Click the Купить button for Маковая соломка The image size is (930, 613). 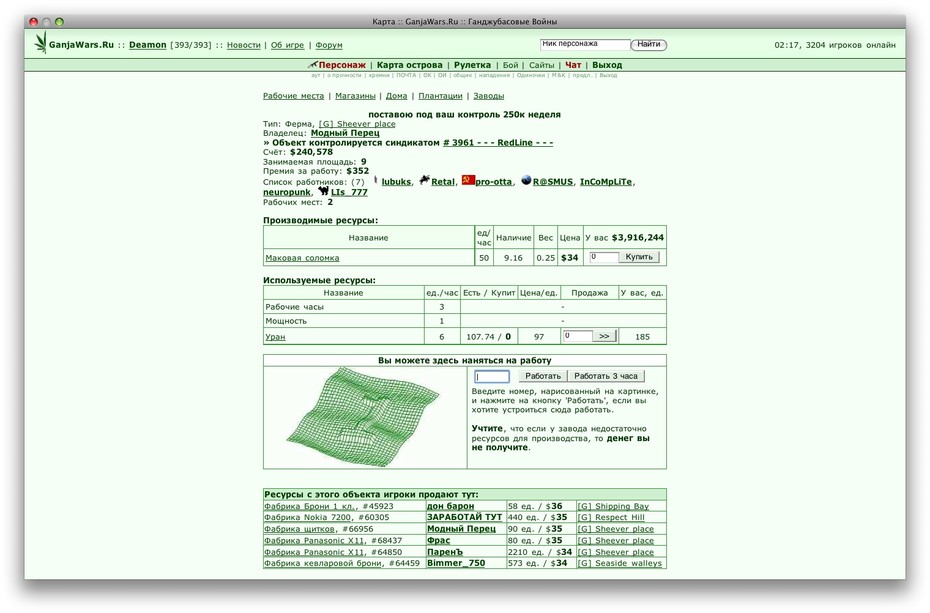pyautogui.click(x=639, y=257)
